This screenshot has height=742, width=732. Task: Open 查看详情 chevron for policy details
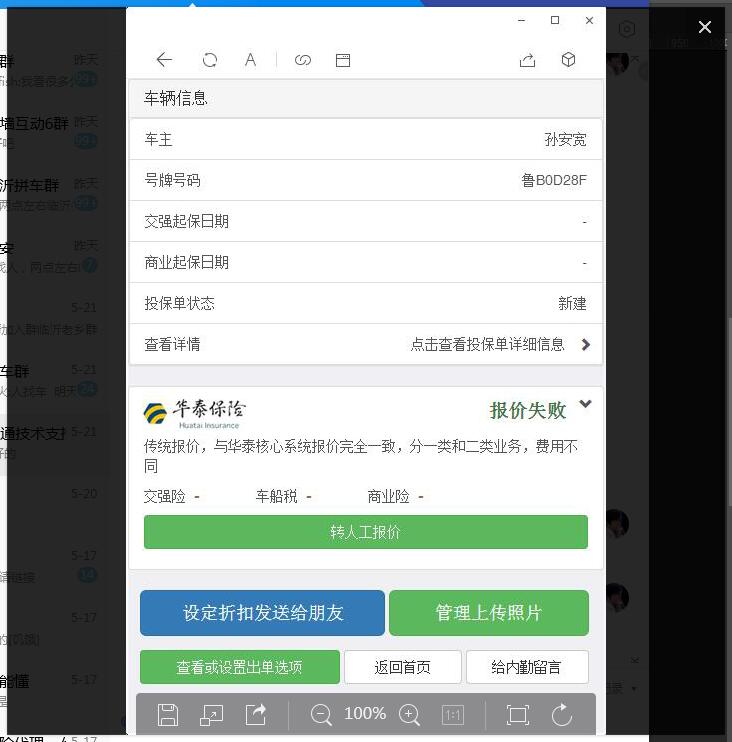586,344
